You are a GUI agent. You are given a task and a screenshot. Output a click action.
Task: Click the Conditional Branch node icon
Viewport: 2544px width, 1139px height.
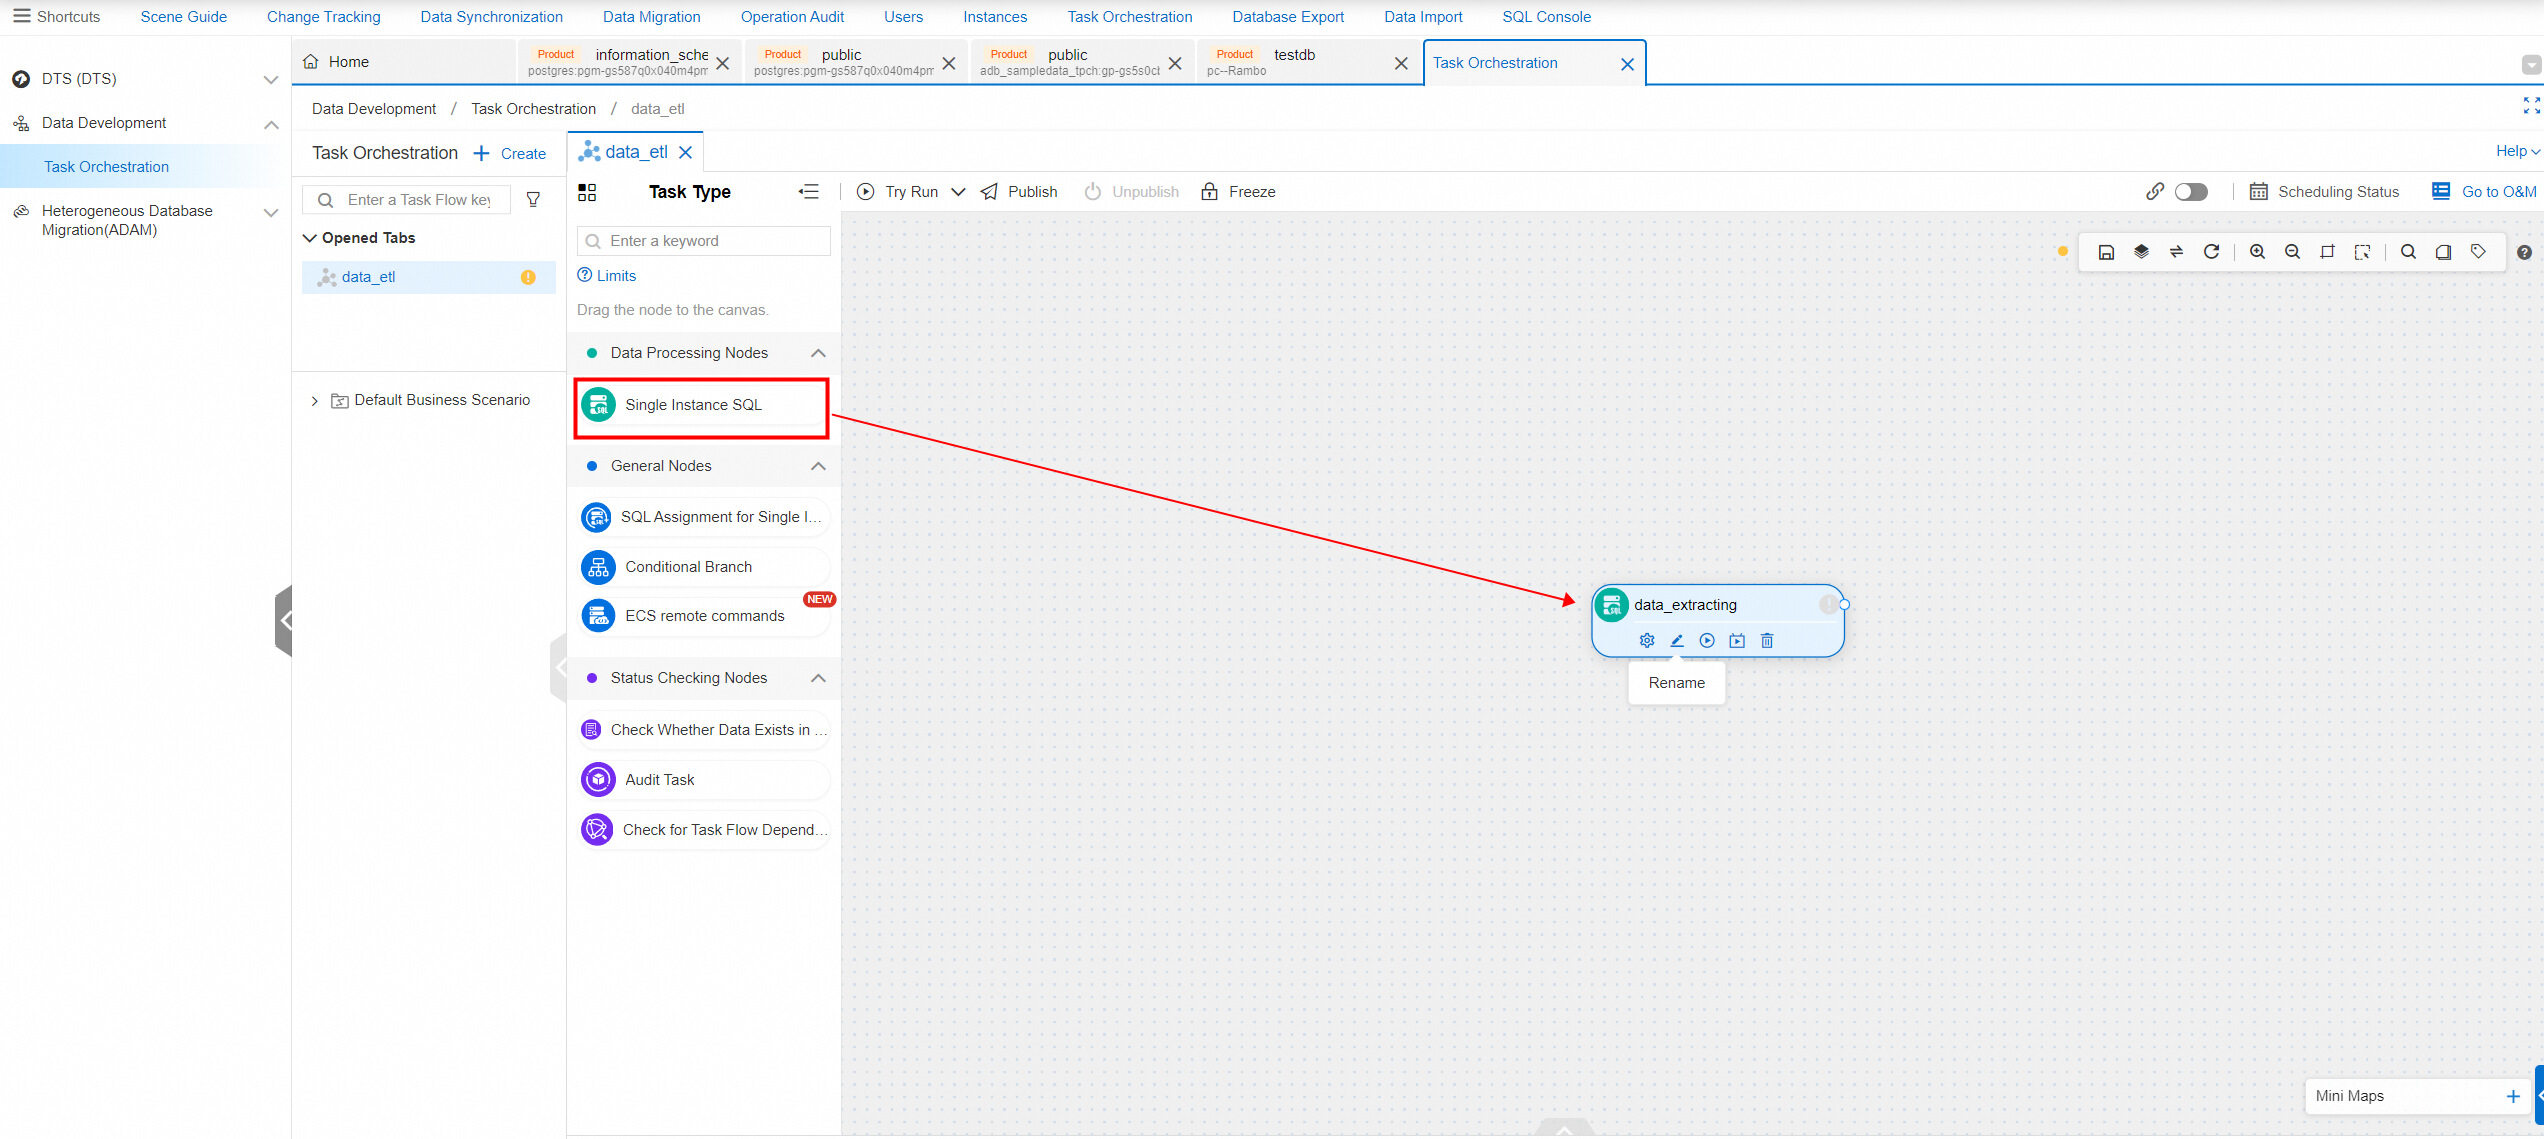pos(598,567)
